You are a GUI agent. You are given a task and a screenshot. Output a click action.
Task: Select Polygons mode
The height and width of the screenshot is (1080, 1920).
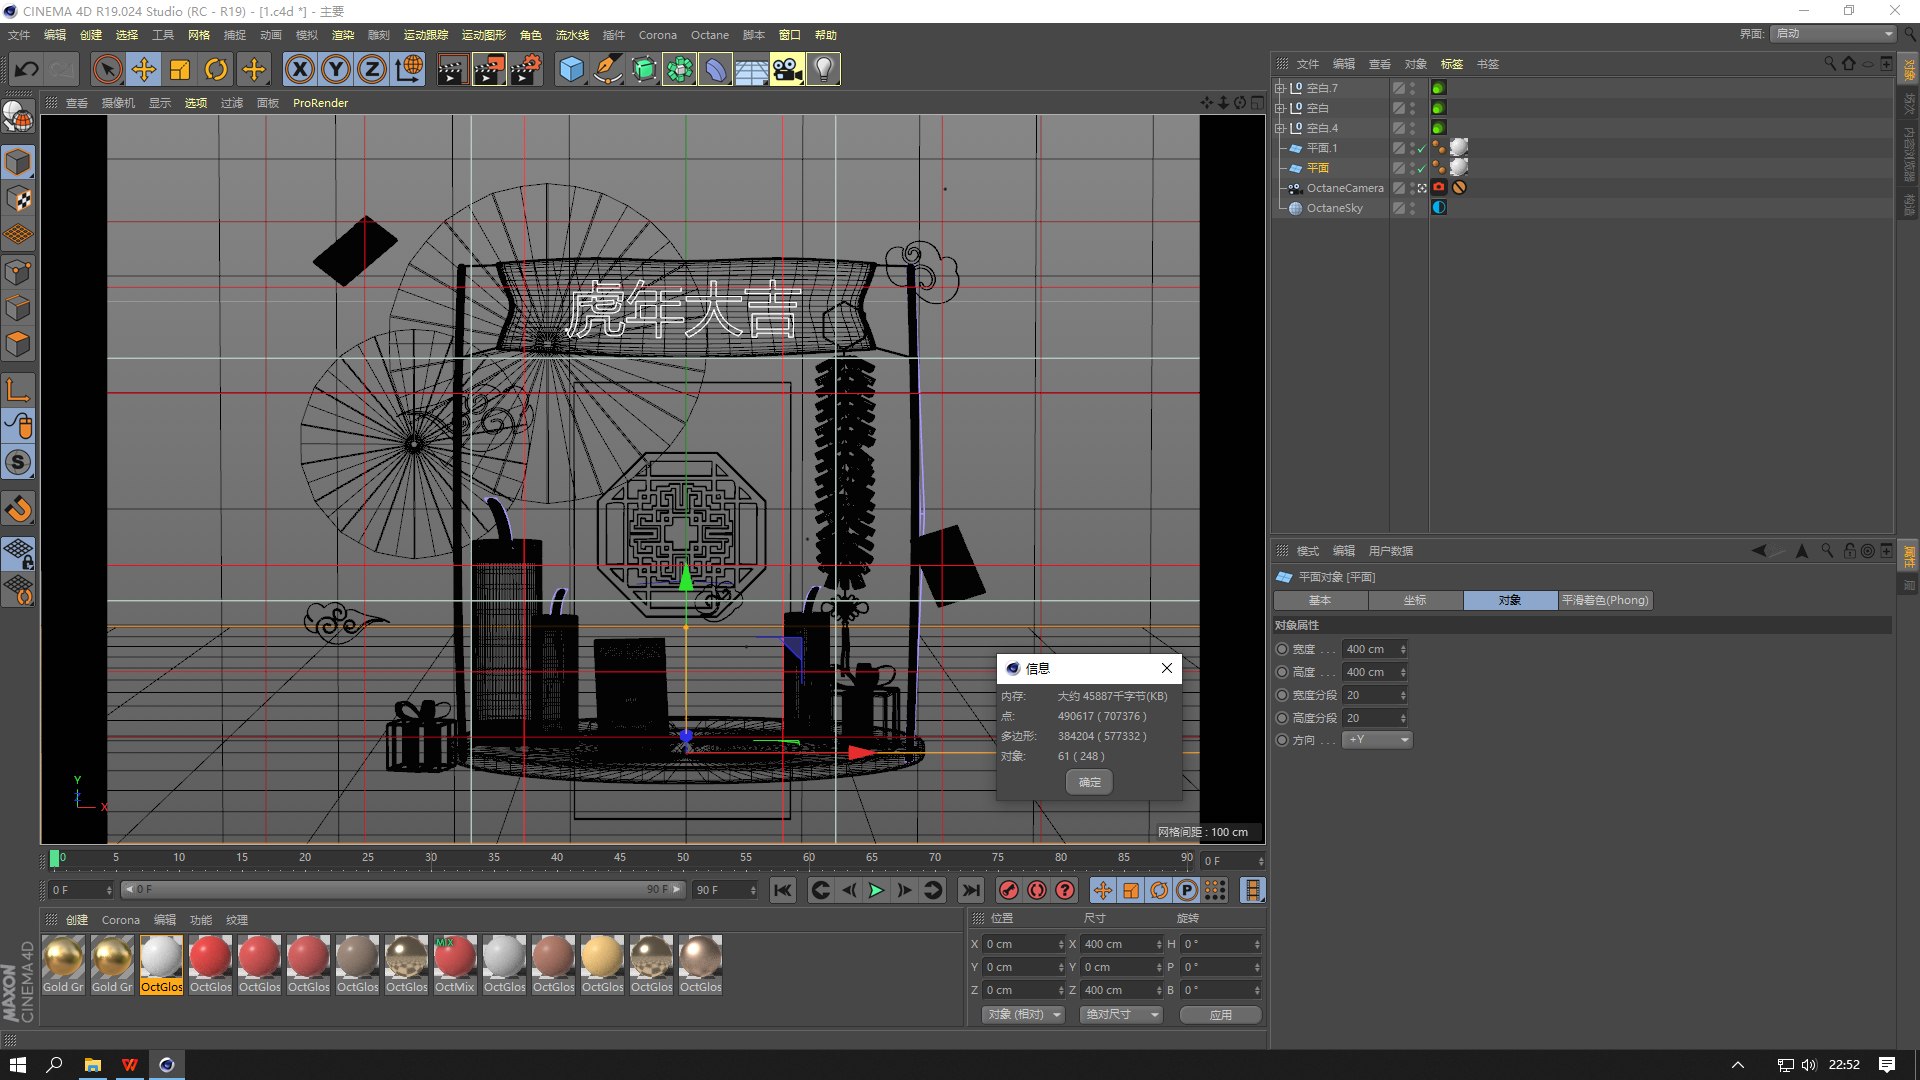tap(18, 344)
